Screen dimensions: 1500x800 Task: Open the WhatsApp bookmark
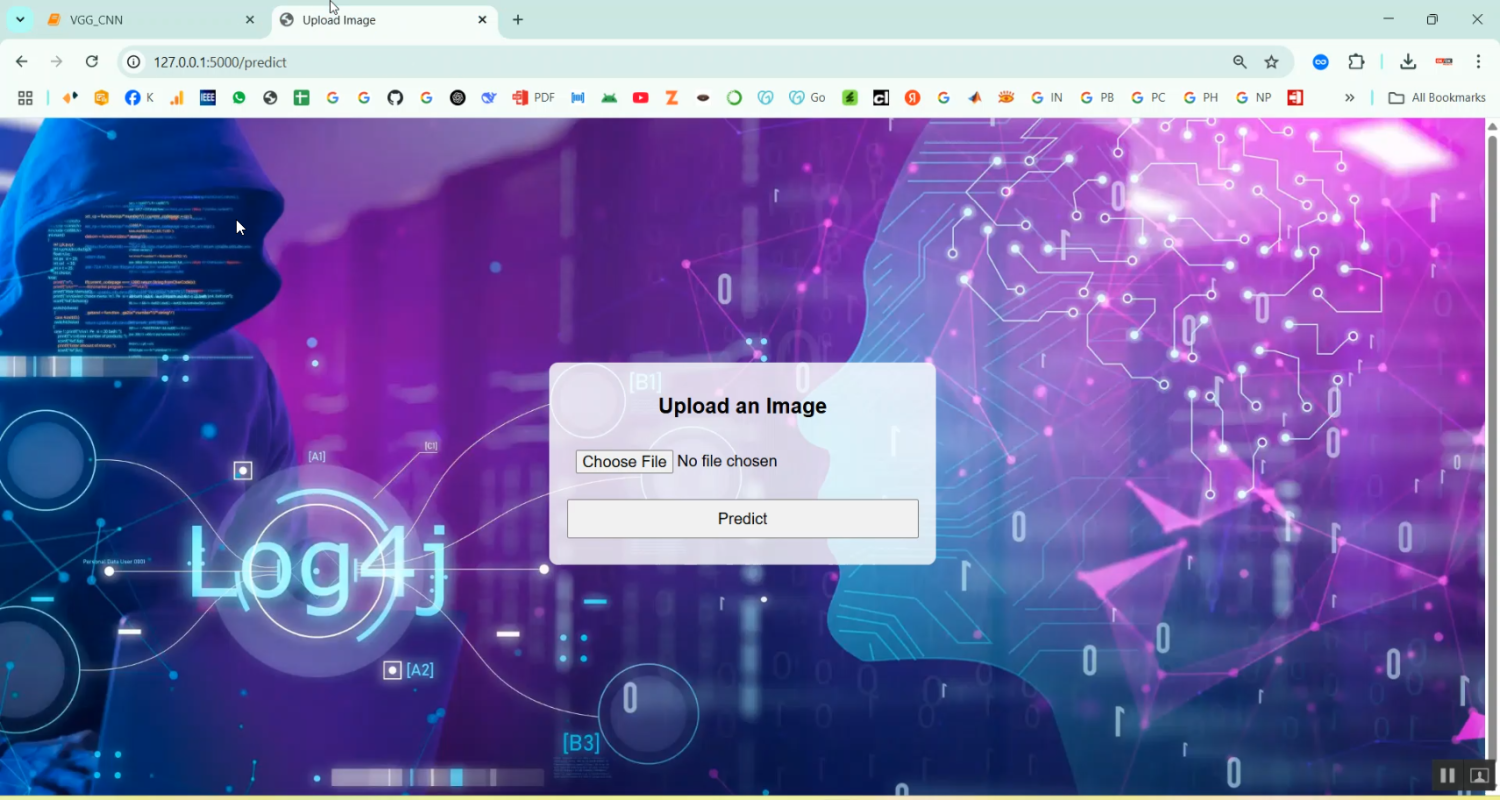point(239,98)
